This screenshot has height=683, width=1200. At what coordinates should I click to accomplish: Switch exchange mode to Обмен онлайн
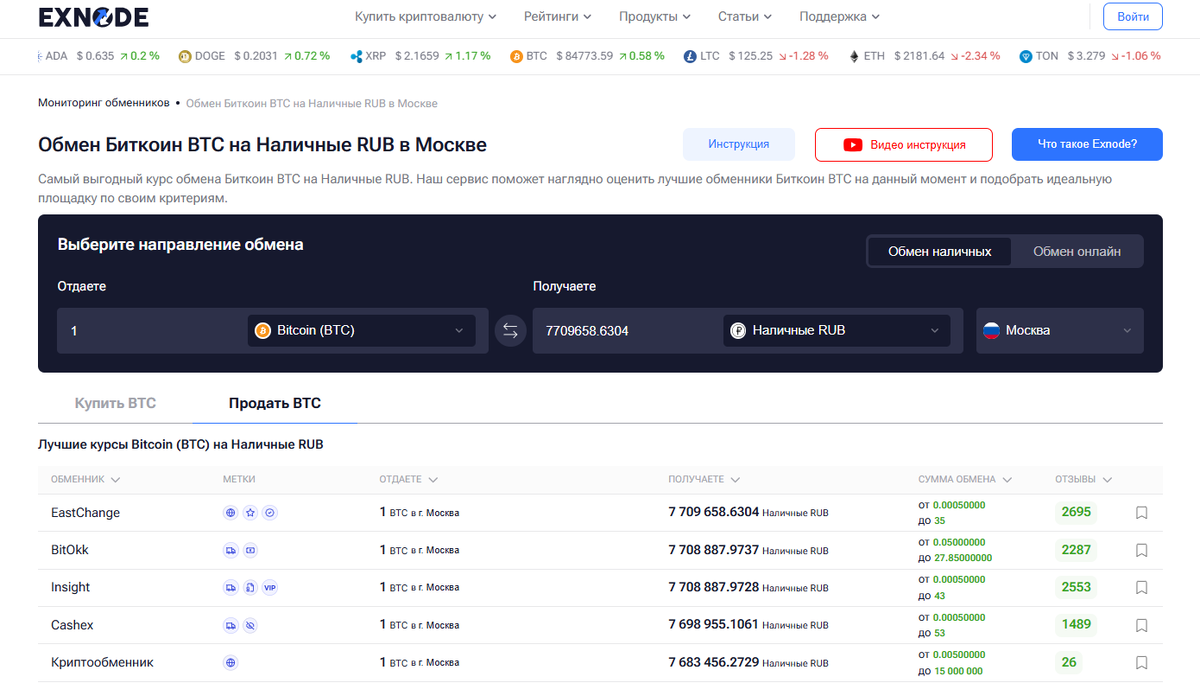[1077, 251]
